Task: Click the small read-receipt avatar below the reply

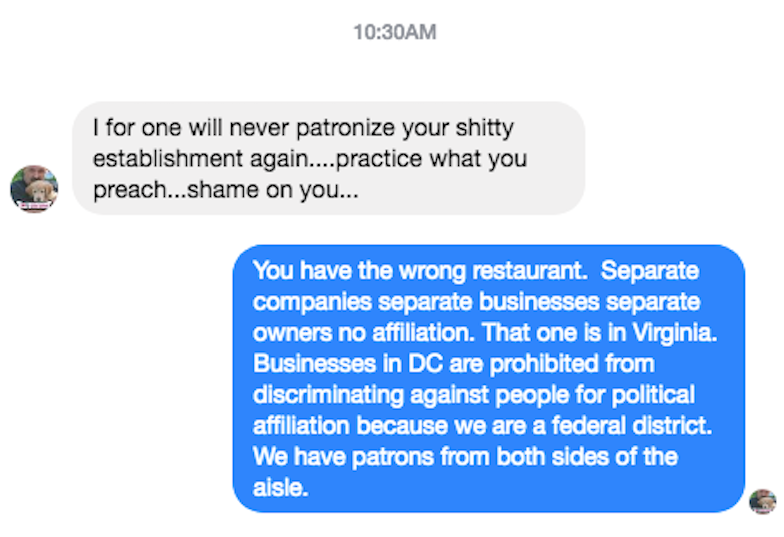Action: tap(762, 502)
